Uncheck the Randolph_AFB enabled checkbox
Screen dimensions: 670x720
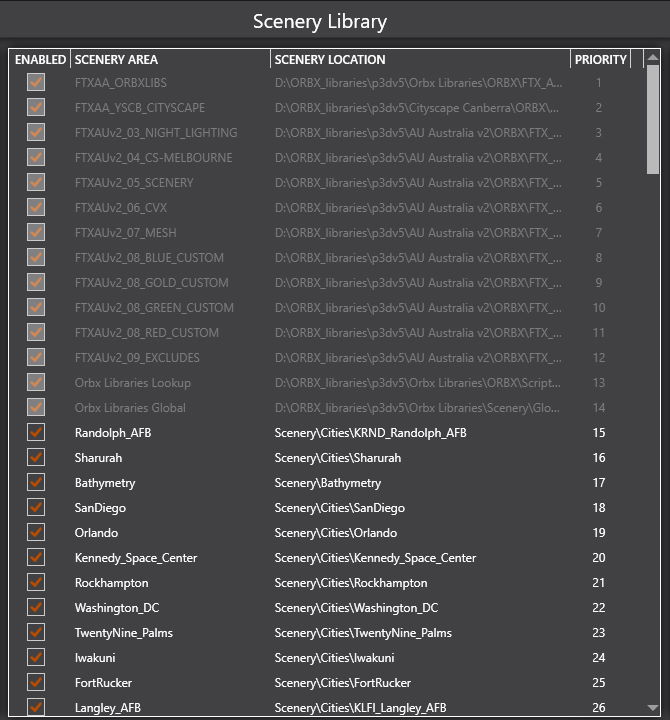tap(36, 433)
